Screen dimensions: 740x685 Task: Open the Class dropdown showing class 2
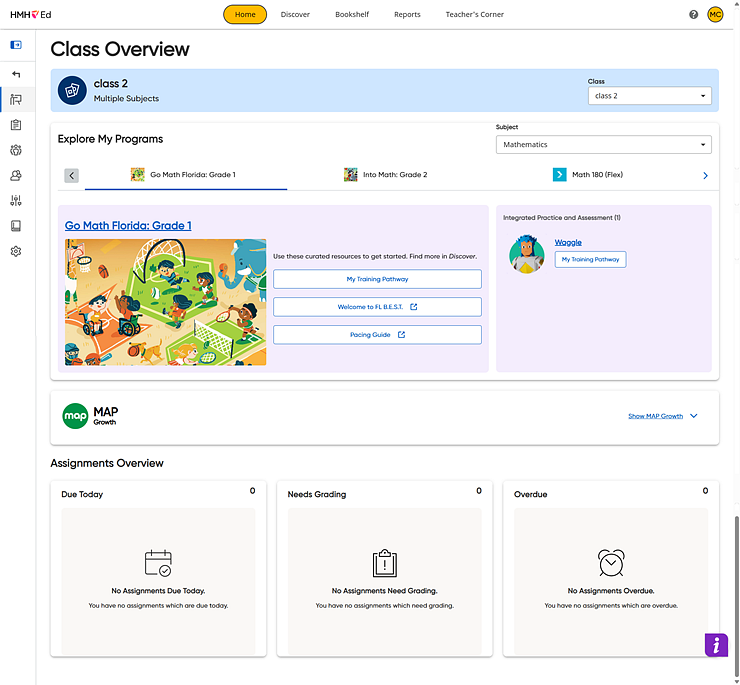649,96
